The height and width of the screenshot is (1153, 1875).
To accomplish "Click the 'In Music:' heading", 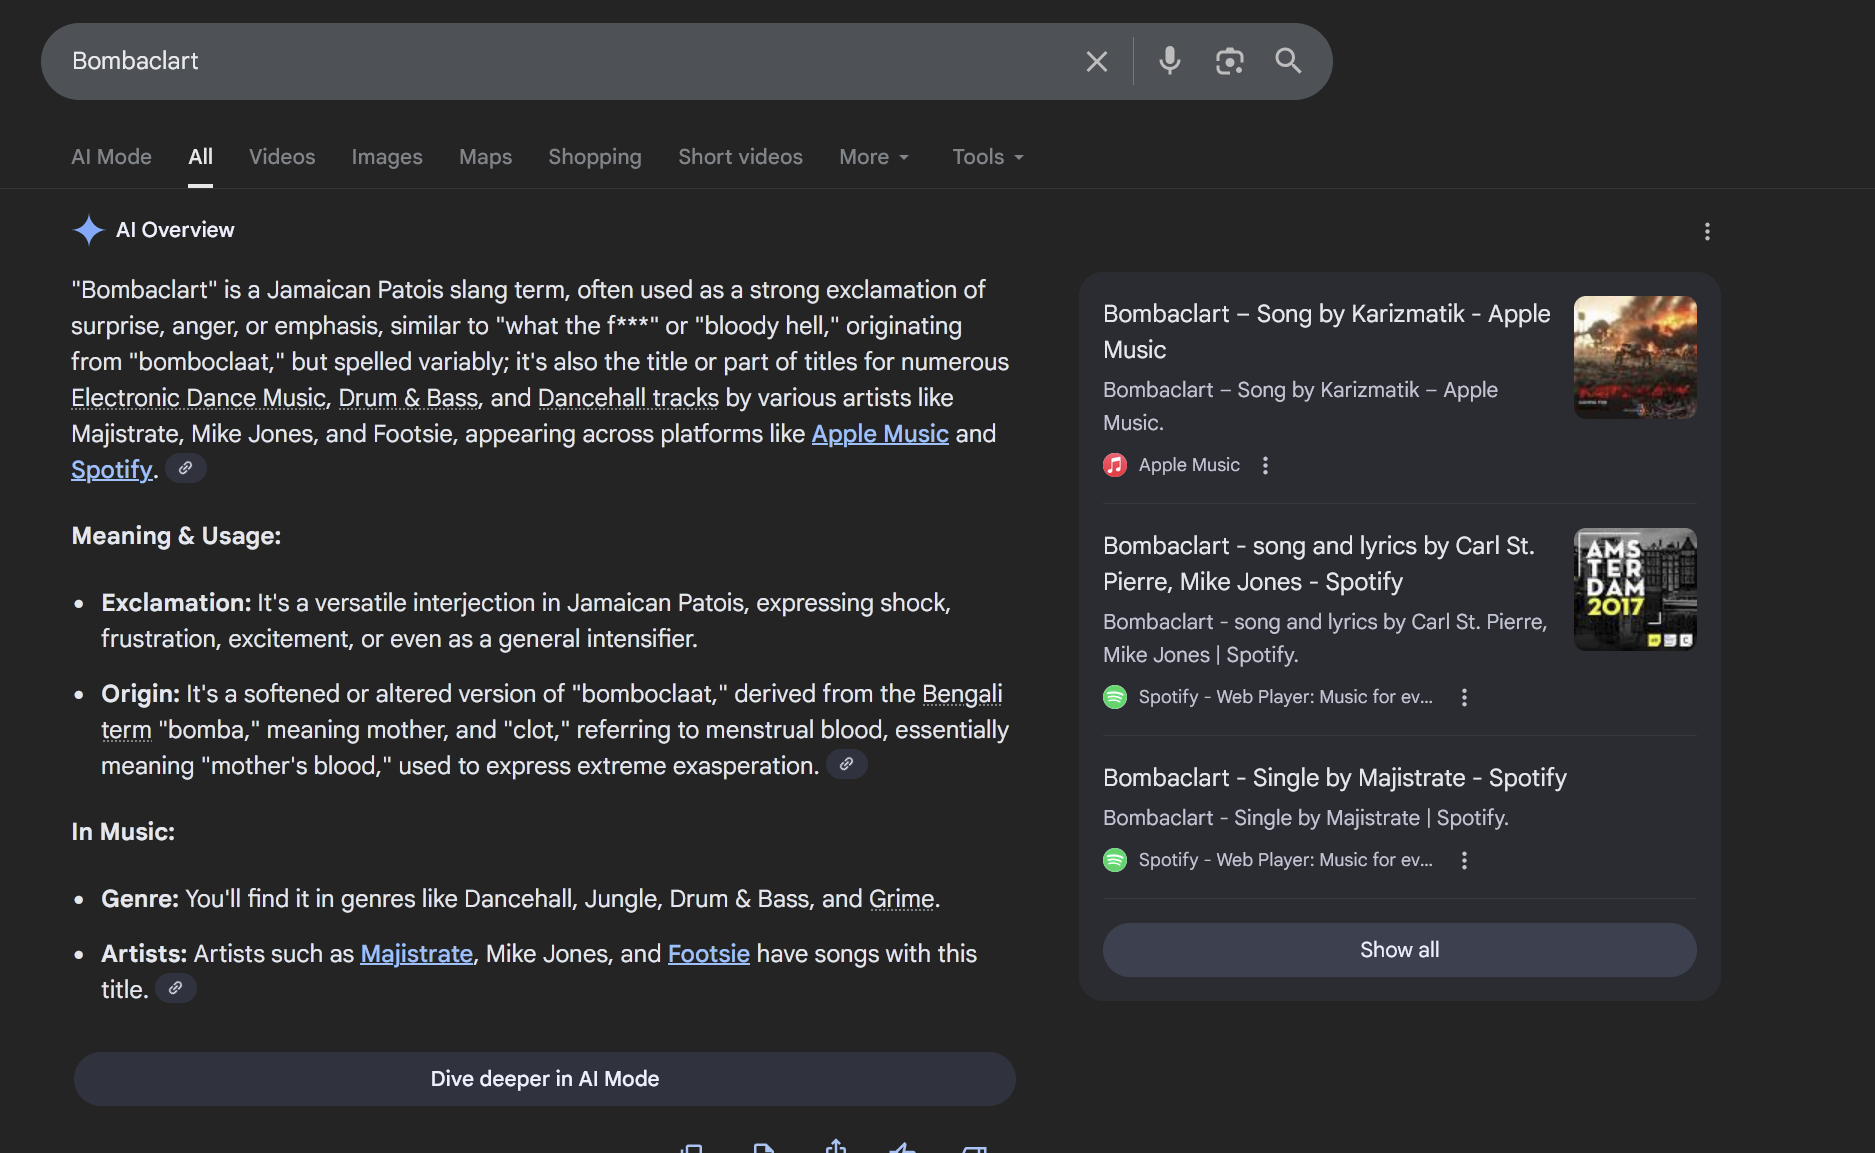I will pos(123,832).
